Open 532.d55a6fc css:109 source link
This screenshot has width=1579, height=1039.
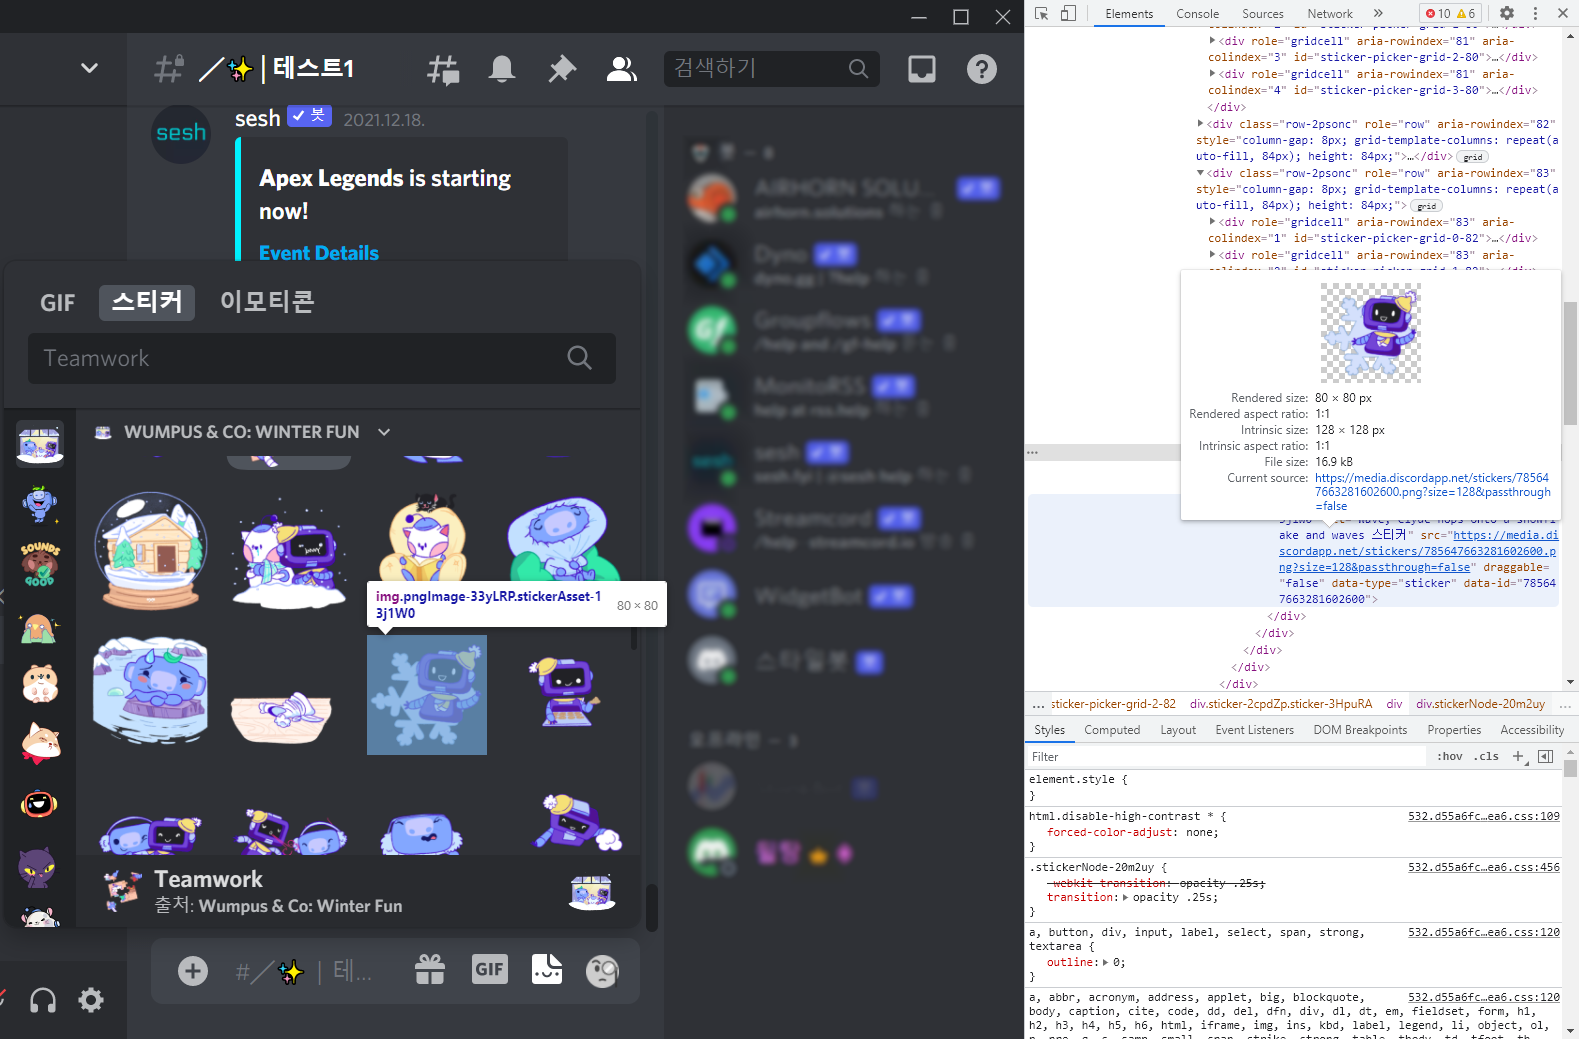(x=1484, y=816)
